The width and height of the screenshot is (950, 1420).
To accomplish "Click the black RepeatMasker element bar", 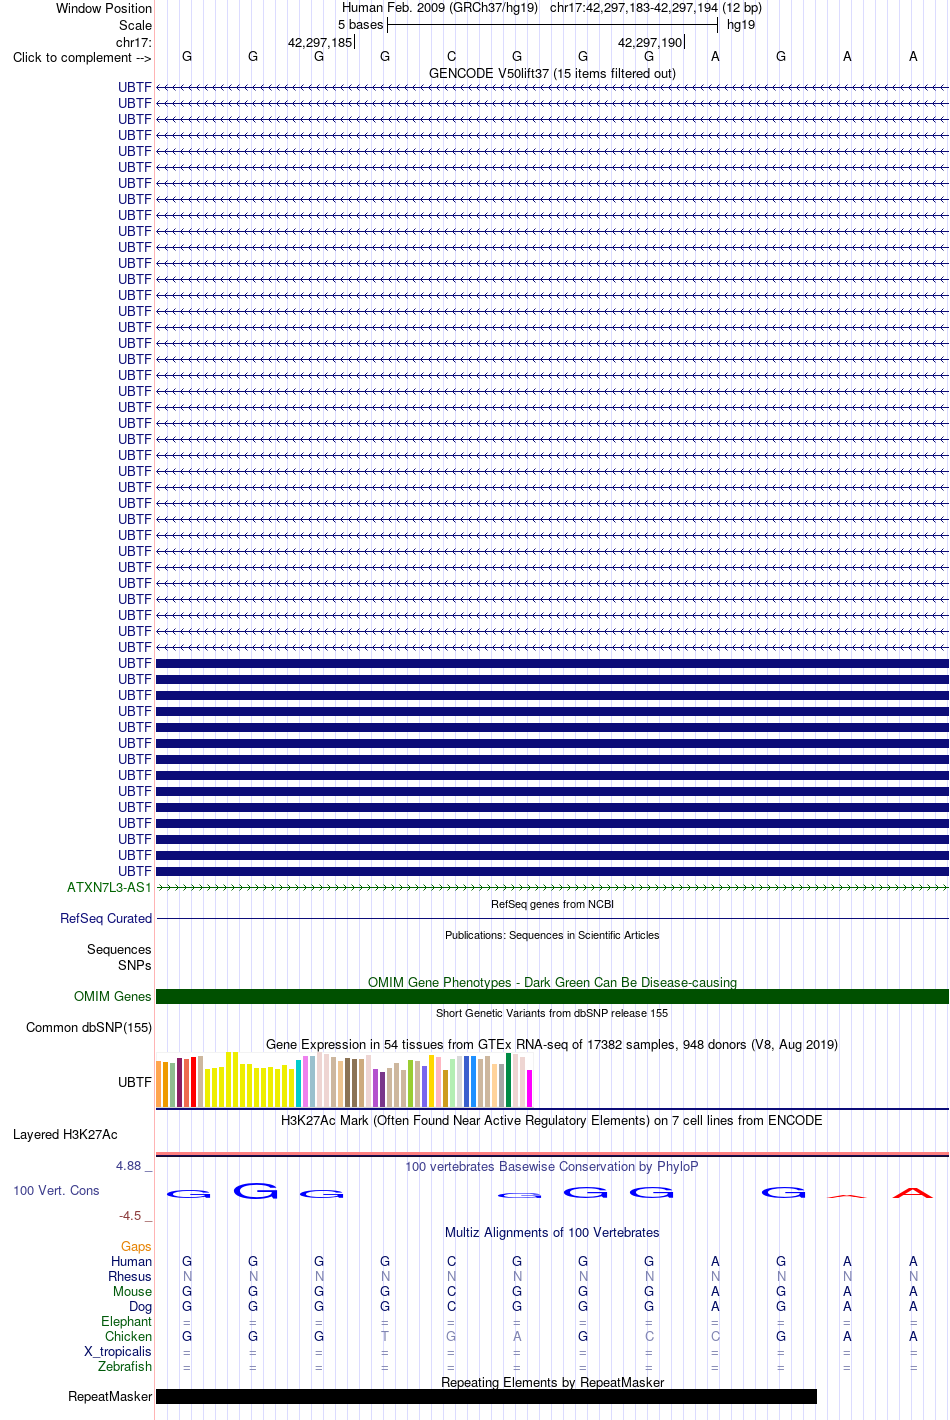I will [x=486, y=1396].
